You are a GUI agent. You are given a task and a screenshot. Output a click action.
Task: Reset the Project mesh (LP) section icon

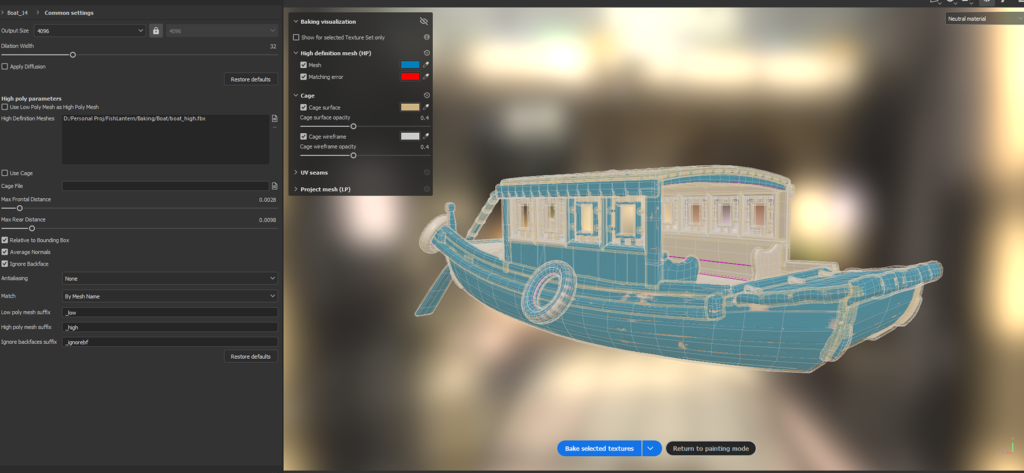point(426,189)
